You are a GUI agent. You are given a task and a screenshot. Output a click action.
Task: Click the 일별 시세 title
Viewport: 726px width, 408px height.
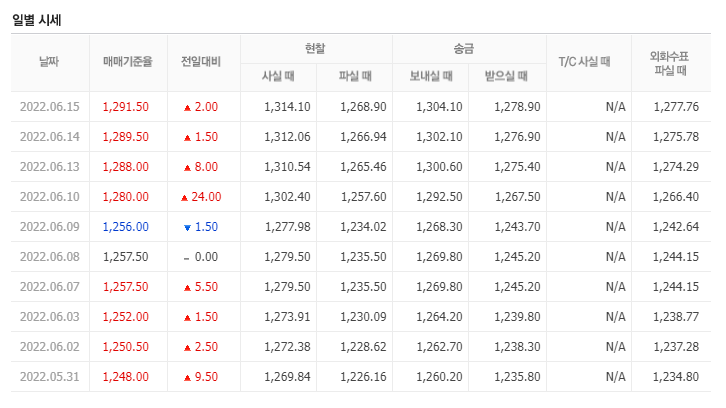(39, 17)
